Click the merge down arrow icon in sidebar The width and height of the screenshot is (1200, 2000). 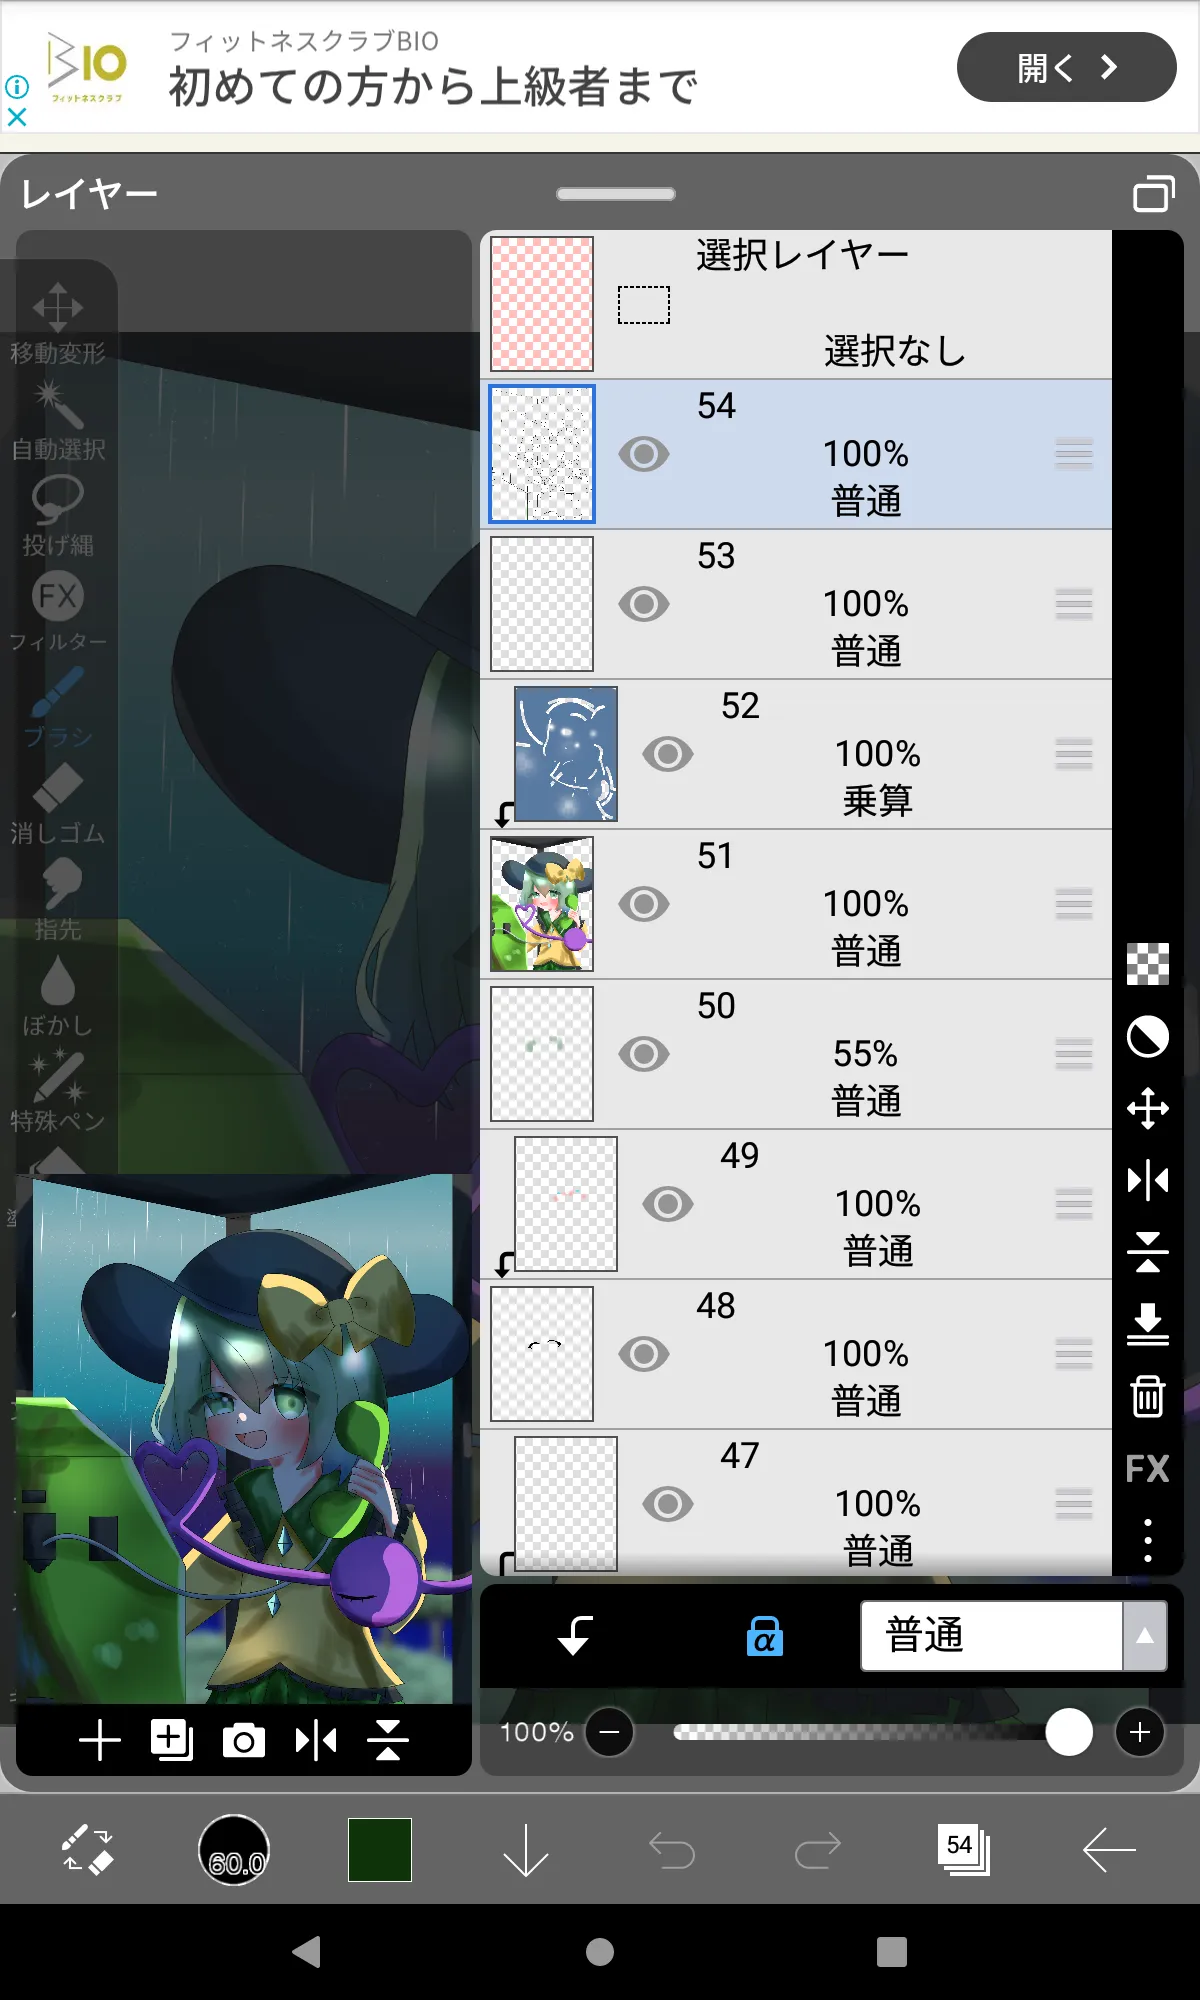(1147, 1324)
